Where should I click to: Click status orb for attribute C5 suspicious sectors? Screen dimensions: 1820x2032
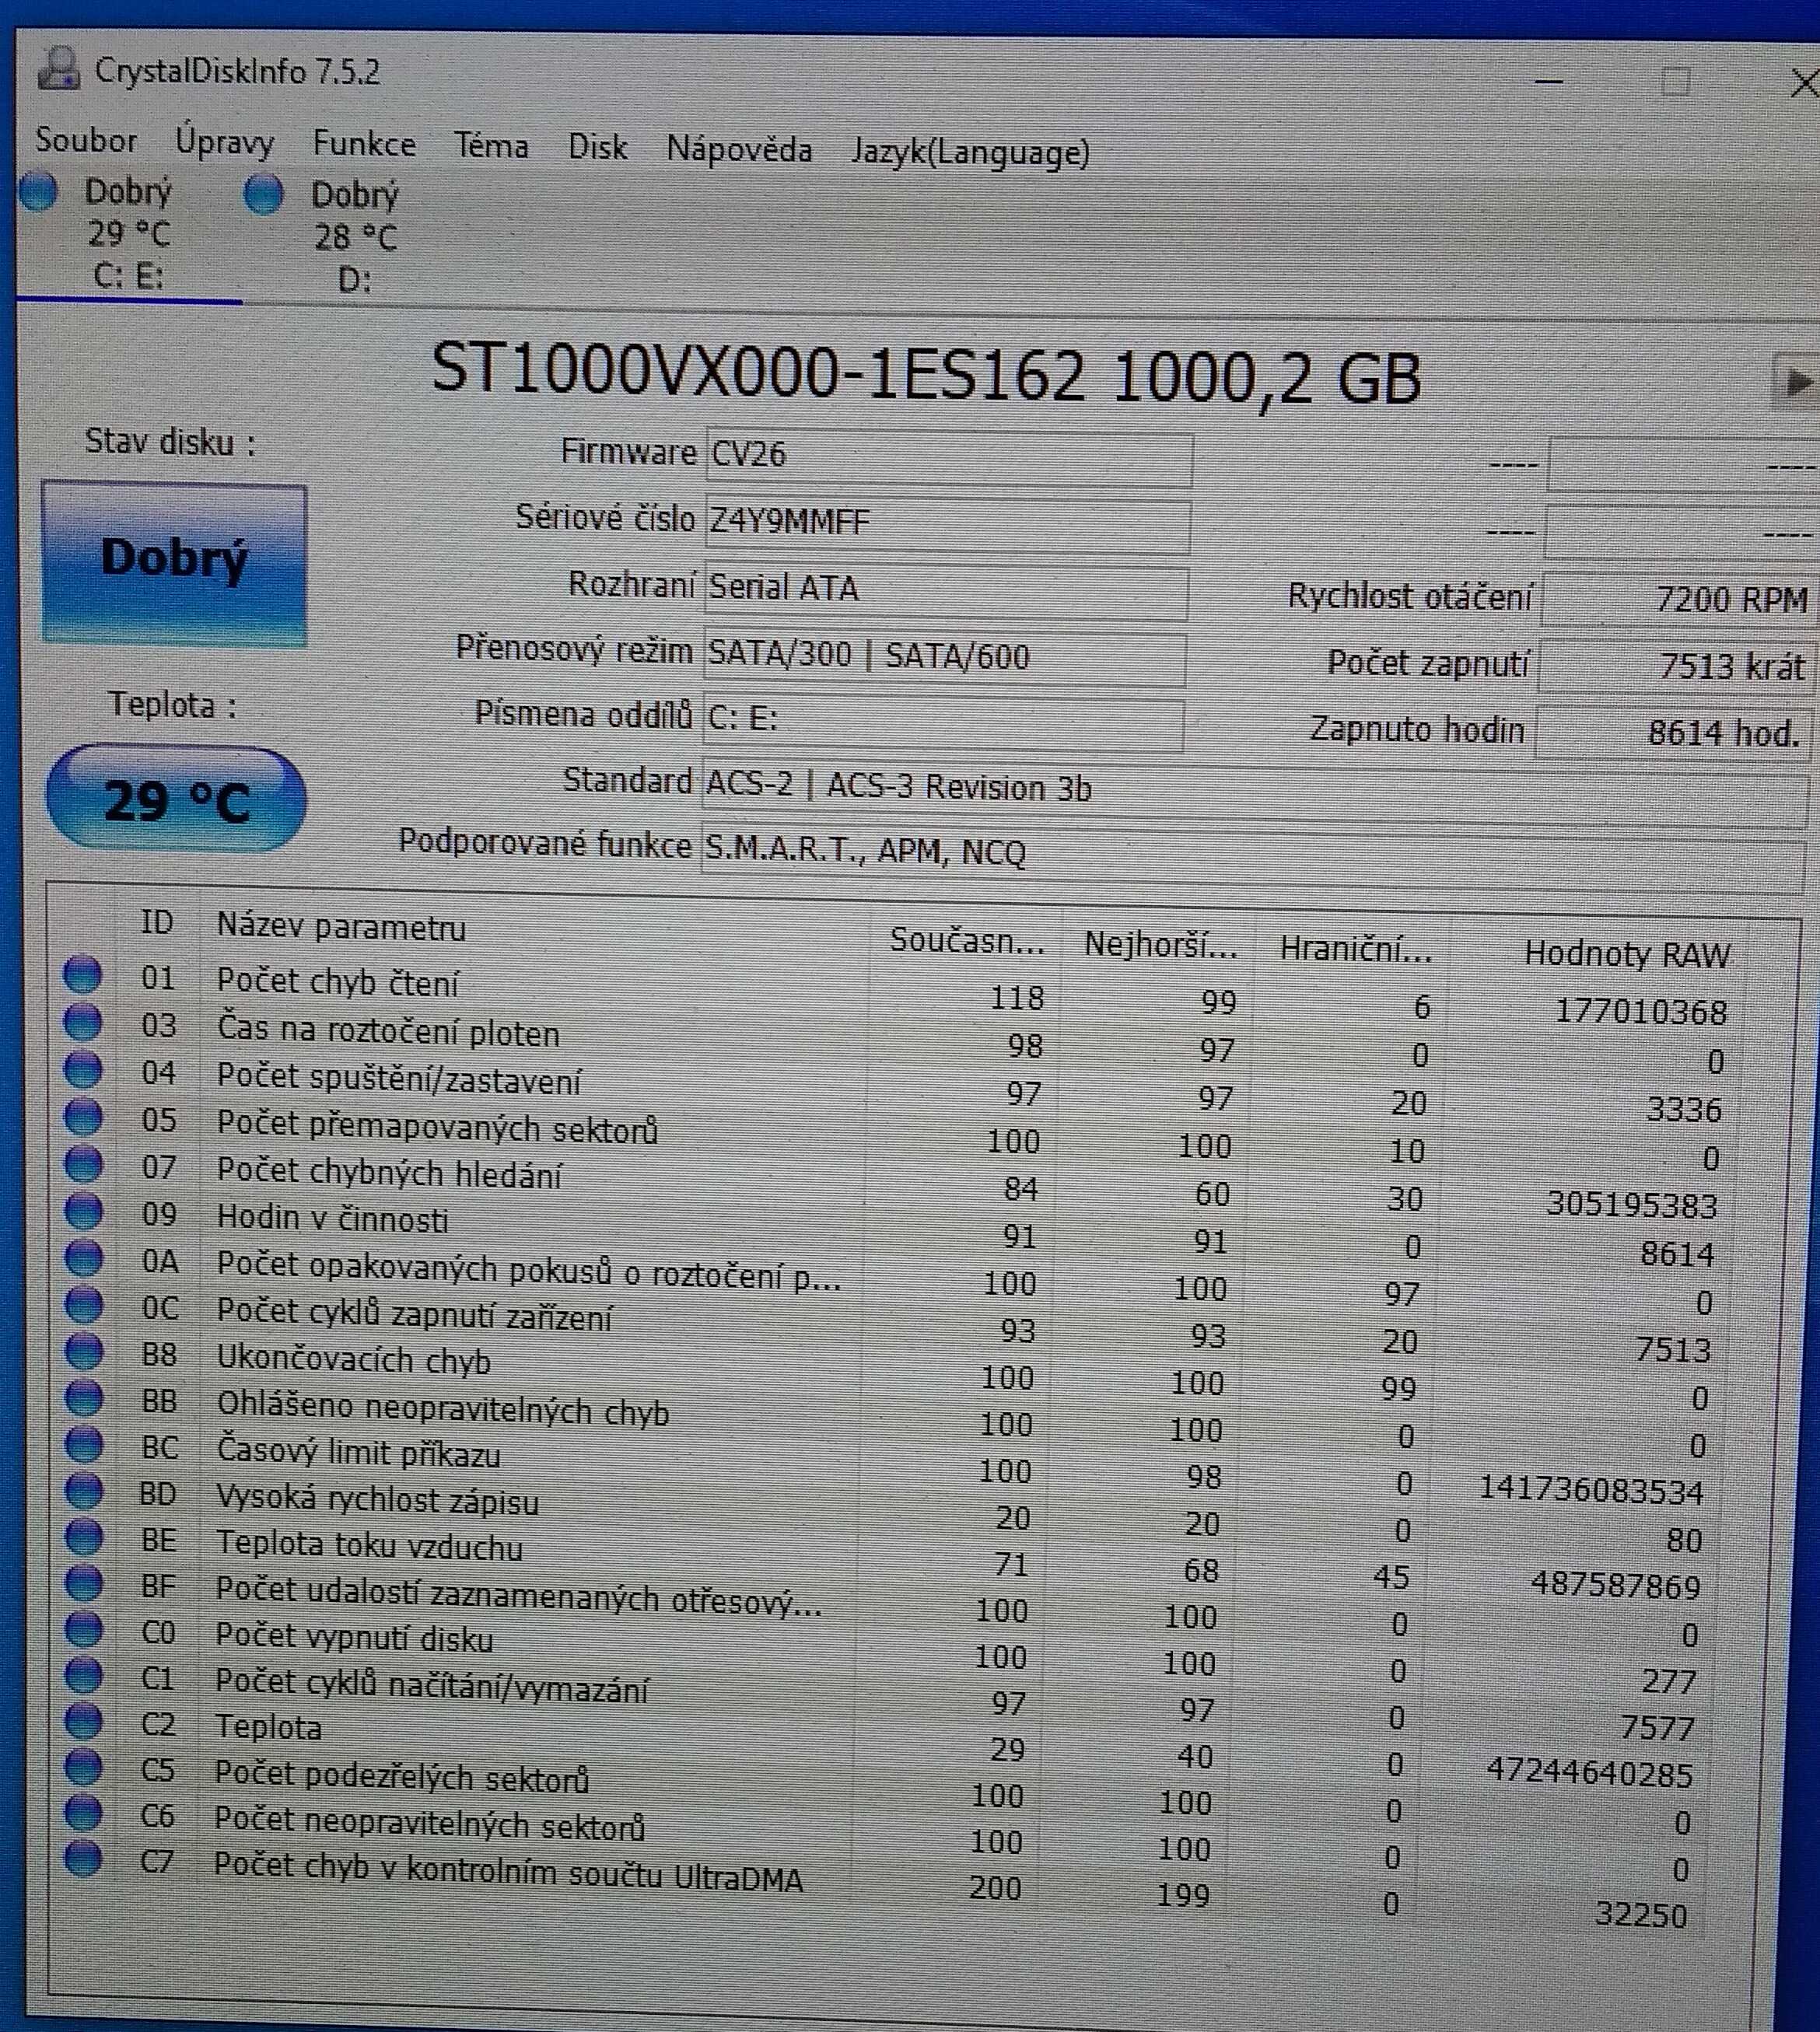click(83, 1767)
